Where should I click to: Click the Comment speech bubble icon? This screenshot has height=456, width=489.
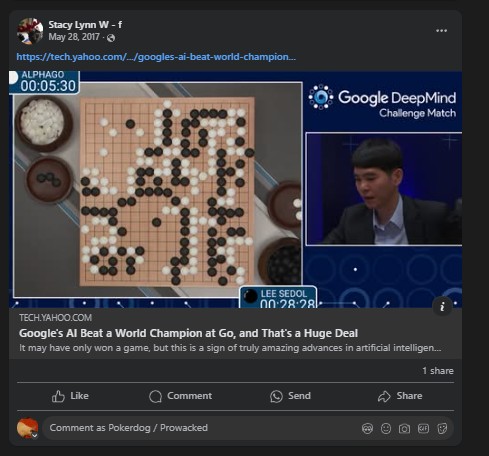tap(155, 396)
